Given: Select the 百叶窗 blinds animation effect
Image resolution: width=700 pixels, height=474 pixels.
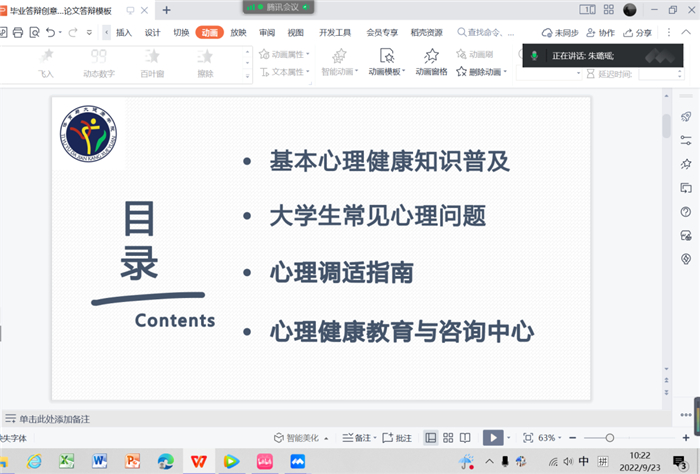Looking at the screenshot, I should [152, 64].
